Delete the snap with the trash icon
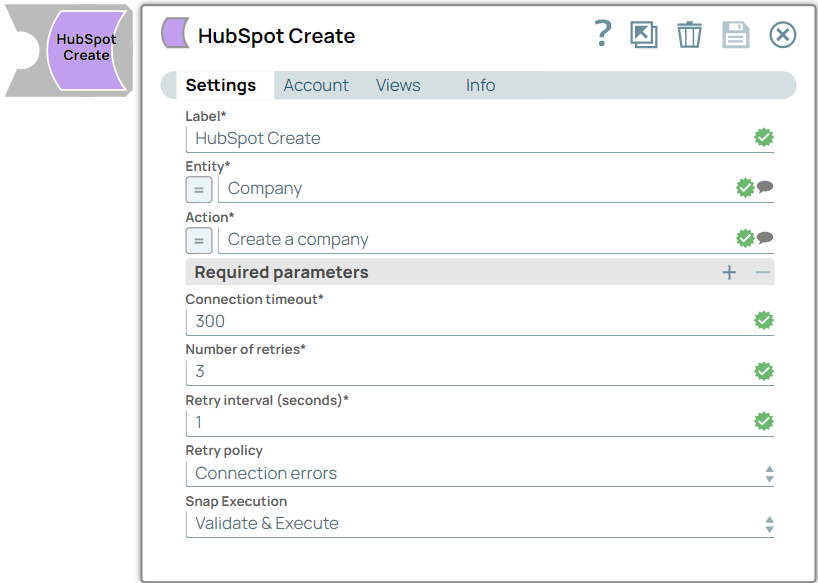 coord(689,35)
